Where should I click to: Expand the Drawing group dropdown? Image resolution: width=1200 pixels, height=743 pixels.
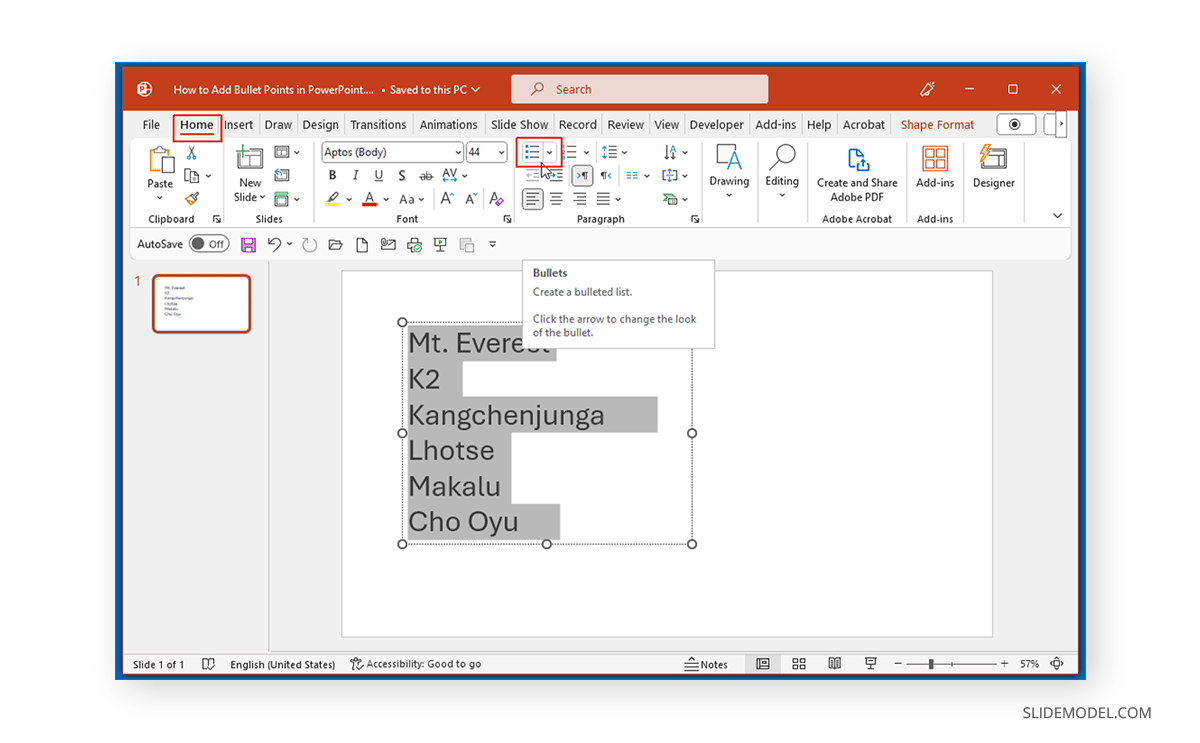pyautogui.click(x=729, y=196)
